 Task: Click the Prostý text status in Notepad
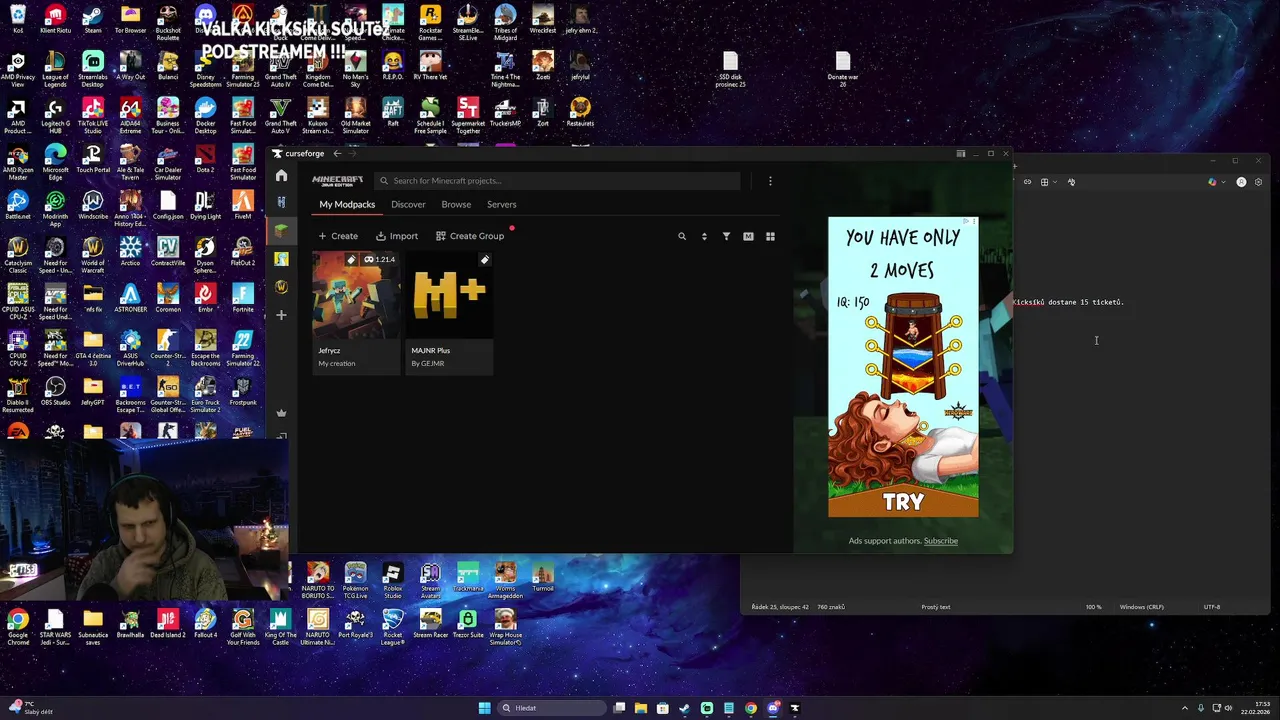point(936,607)
